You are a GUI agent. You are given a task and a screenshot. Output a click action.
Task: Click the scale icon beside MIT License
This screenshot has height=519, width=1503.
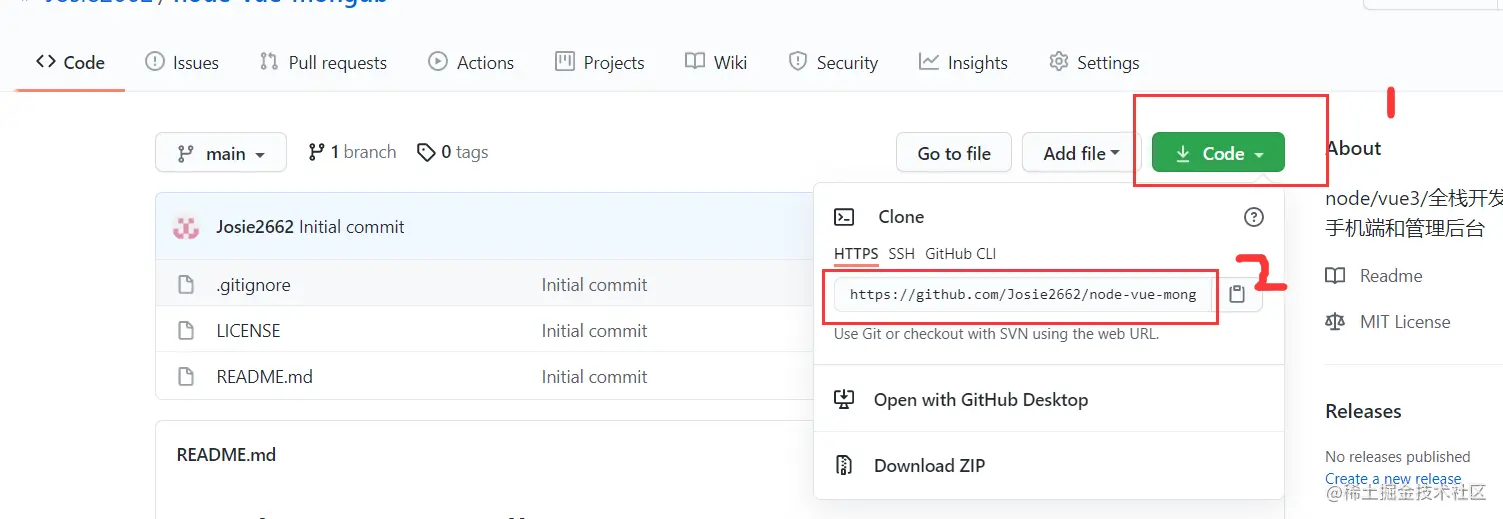click(1335, 322)
